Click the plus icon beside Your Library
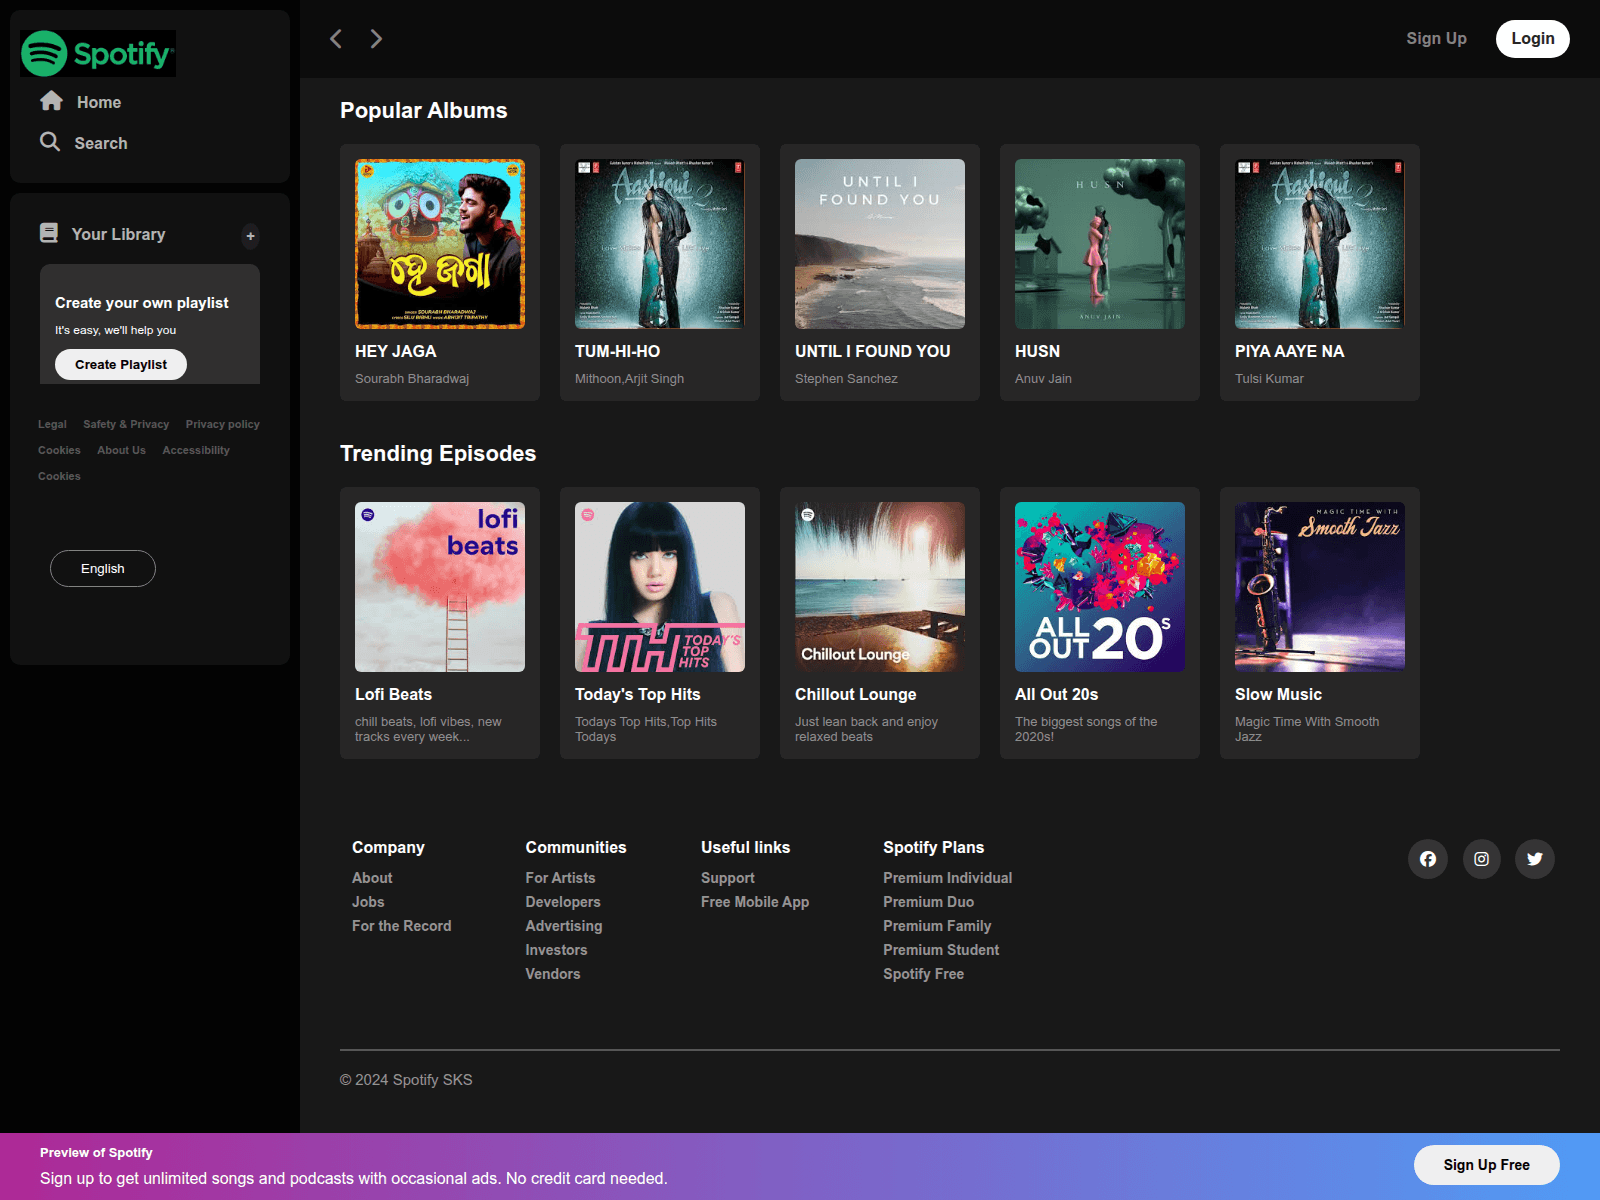1600x1200 pixels. [251, 236]
